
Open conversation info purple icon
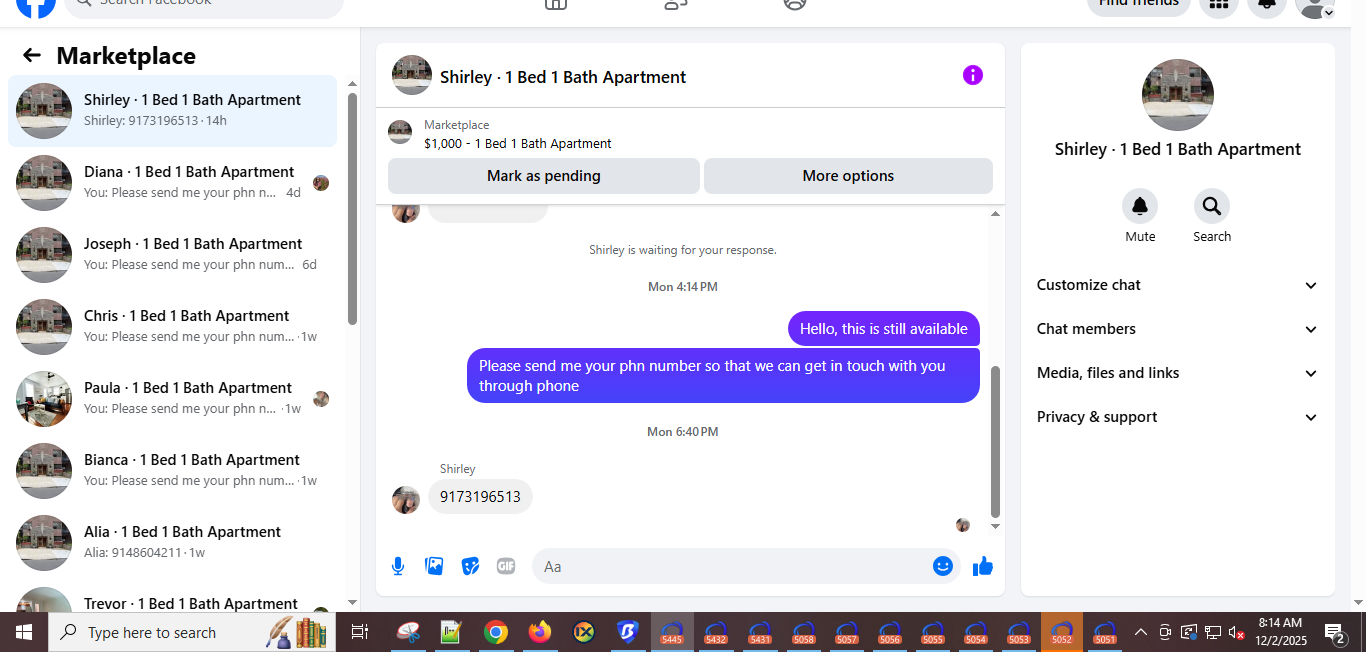click(x=973, y=75)
